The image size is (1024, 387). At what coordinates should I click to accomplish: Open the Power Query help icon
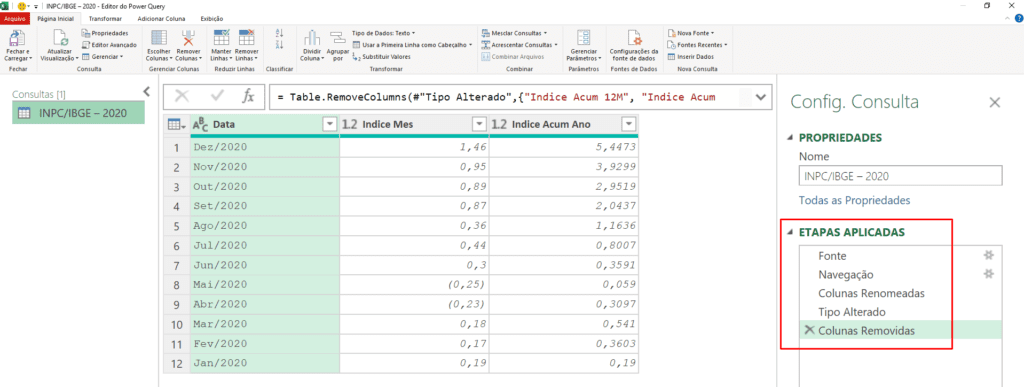pos(1018,19)
